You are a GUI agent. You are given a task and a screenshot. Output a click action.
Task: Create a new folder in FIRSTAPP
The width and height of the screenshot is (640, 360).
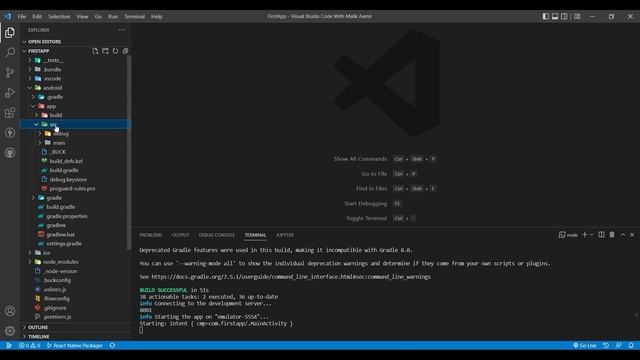[x=105, y=51]
